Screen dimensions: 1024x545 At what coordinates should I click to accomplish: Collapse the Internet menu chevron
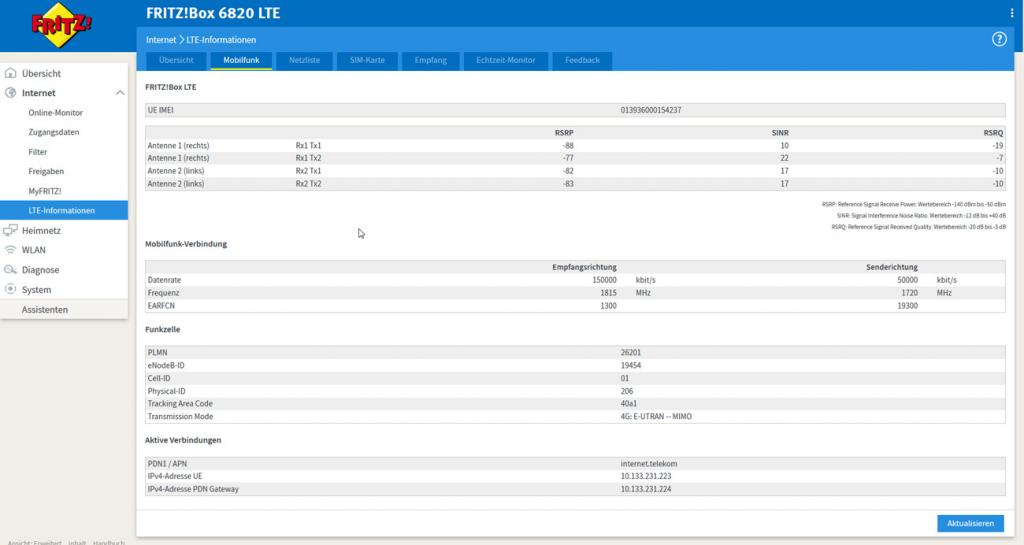(120, 93)
